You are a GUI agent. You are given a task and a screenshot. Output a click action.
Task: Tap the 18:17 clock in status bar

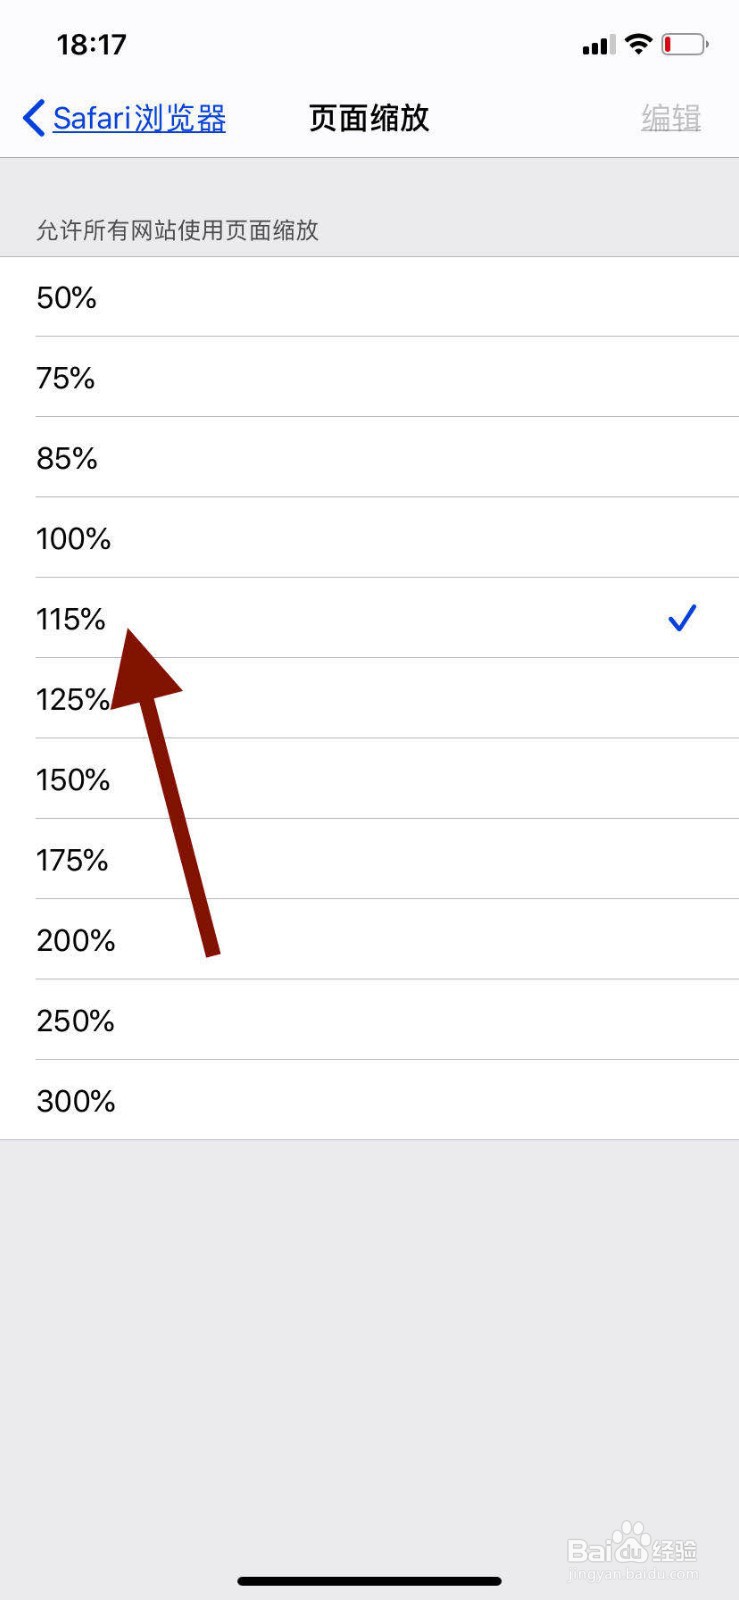pos(91,45)
